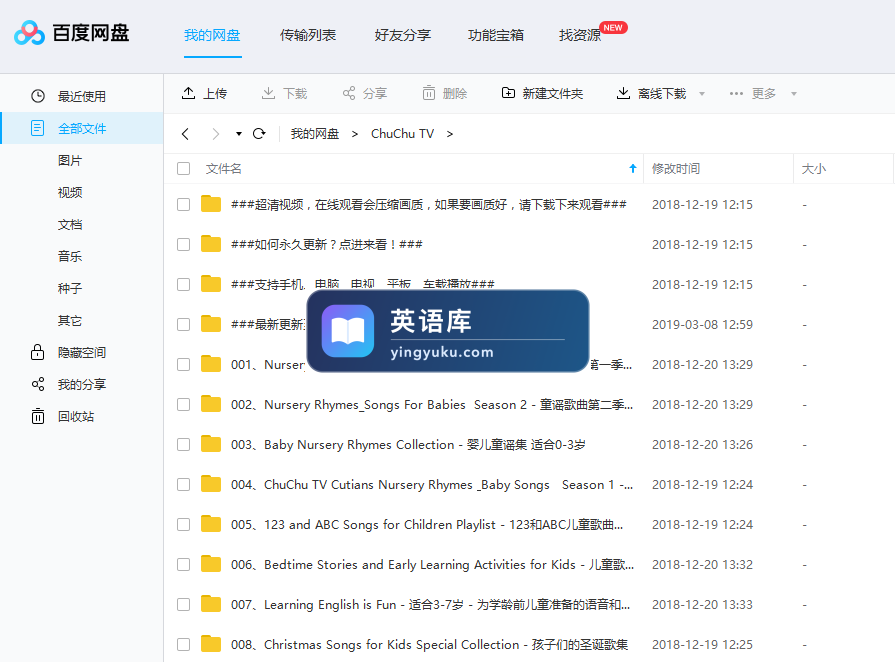
Task: Click the 我的网盘 breadcrumb link
Action: tap(315, 134)
